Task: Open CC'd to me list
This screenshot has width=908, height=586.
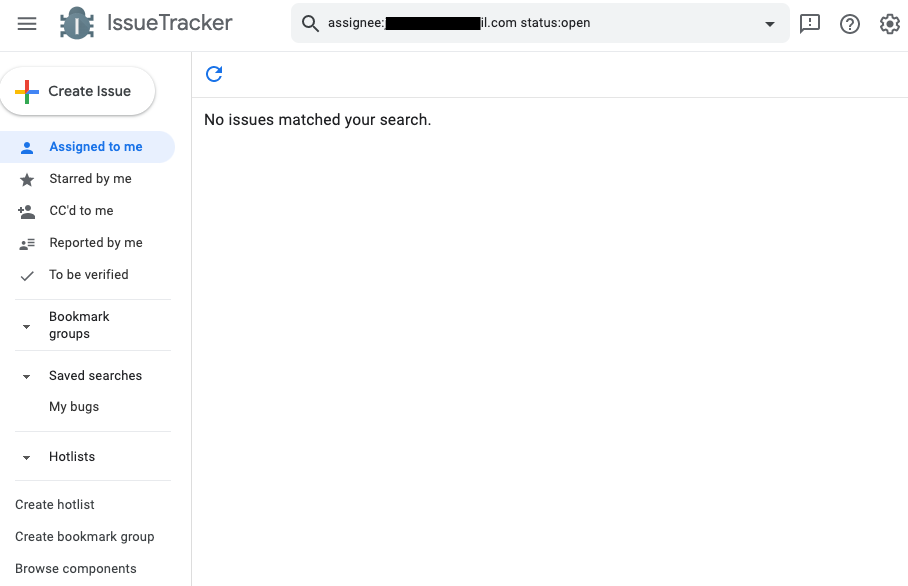Action: point(81,211)
